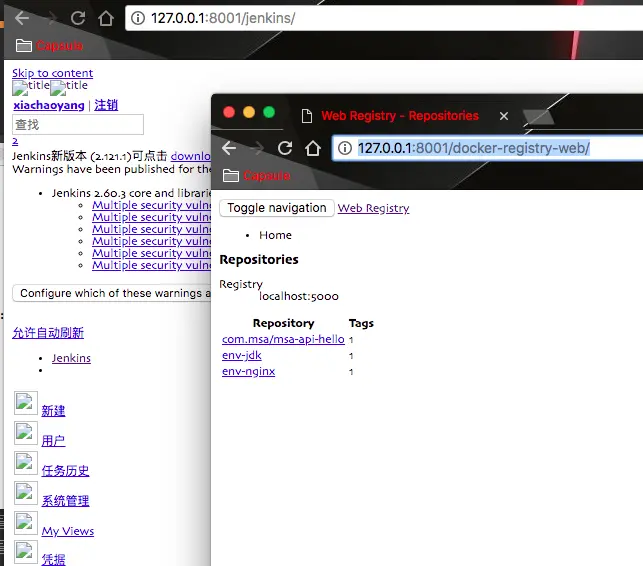Click home icon in Jenkins browser window
643x566 pixels.
(x=106, y=18)
